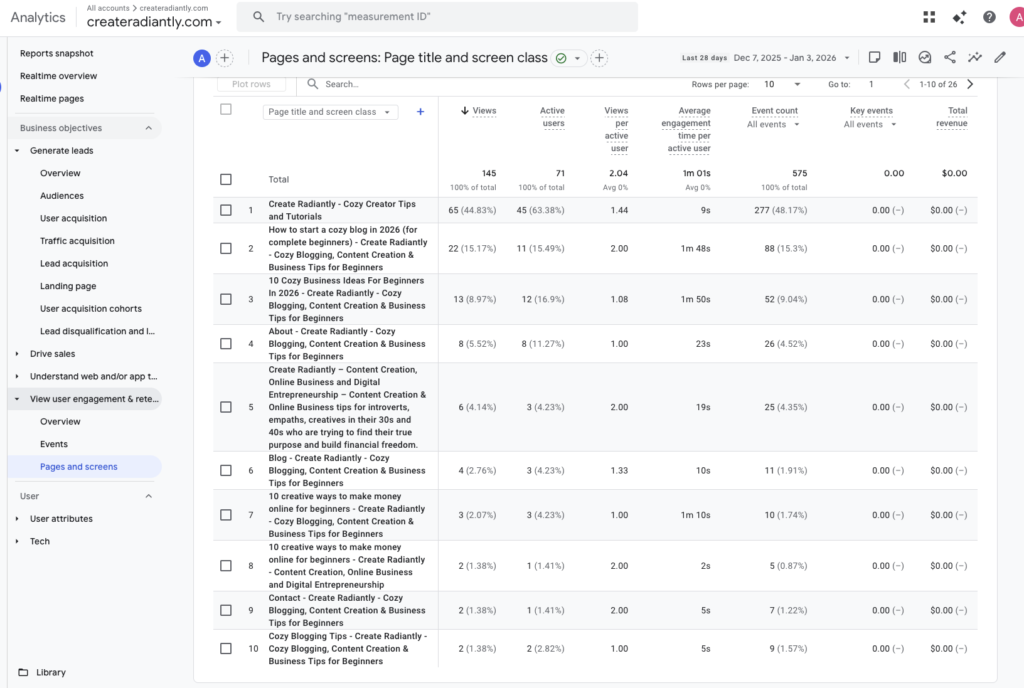This screenshot has height=688, width=1024.
Task: Go to next page of table results
Action: [x=970, y=85]
